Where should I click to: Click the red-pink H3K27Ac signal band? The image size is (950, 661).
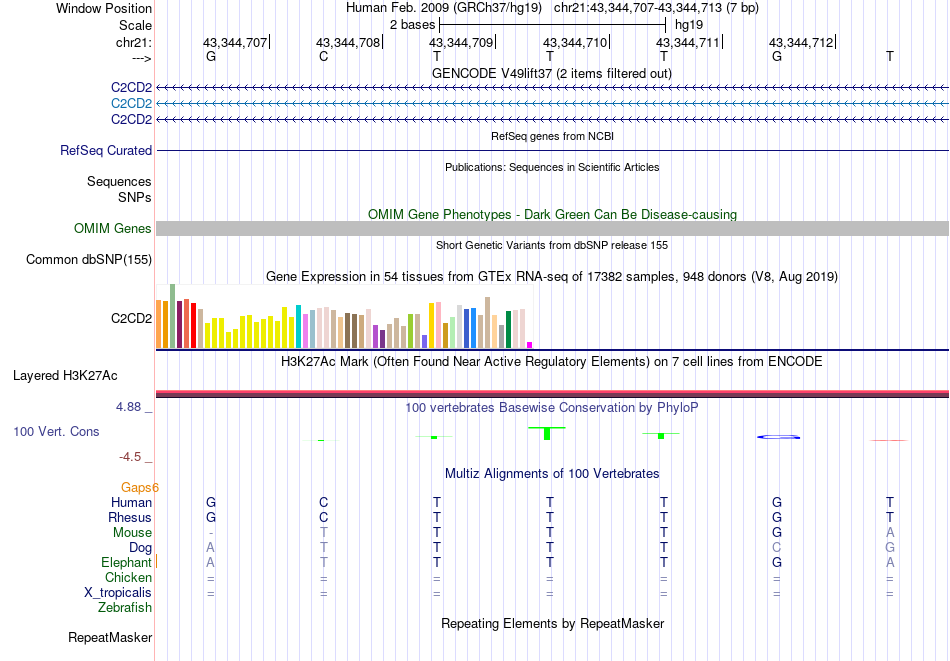[x=552, y=393]
